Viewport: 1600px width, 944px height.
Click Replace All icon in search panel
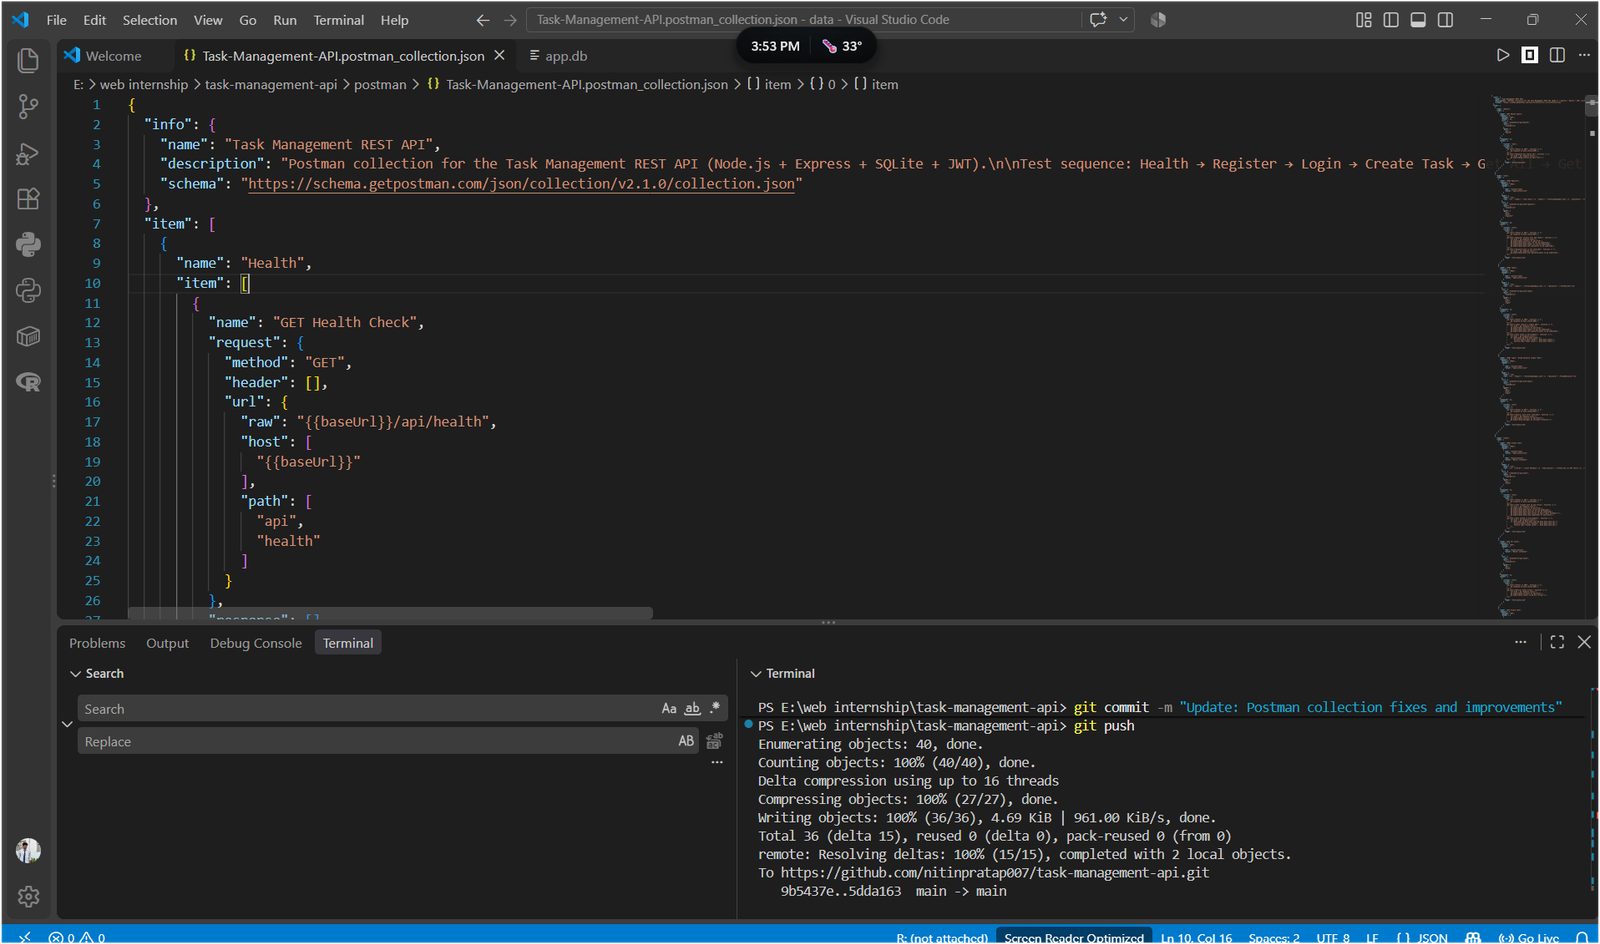tap(714, 741)
